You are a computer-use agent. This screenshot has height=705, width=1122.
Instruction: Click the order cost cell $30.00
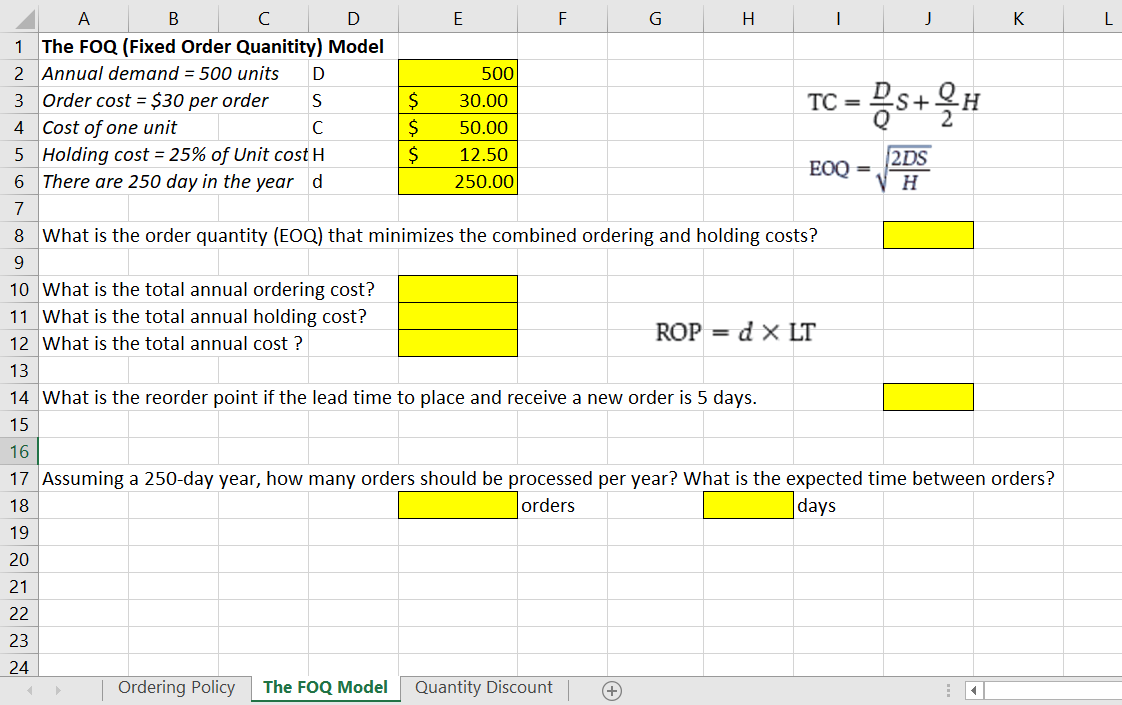458,100
